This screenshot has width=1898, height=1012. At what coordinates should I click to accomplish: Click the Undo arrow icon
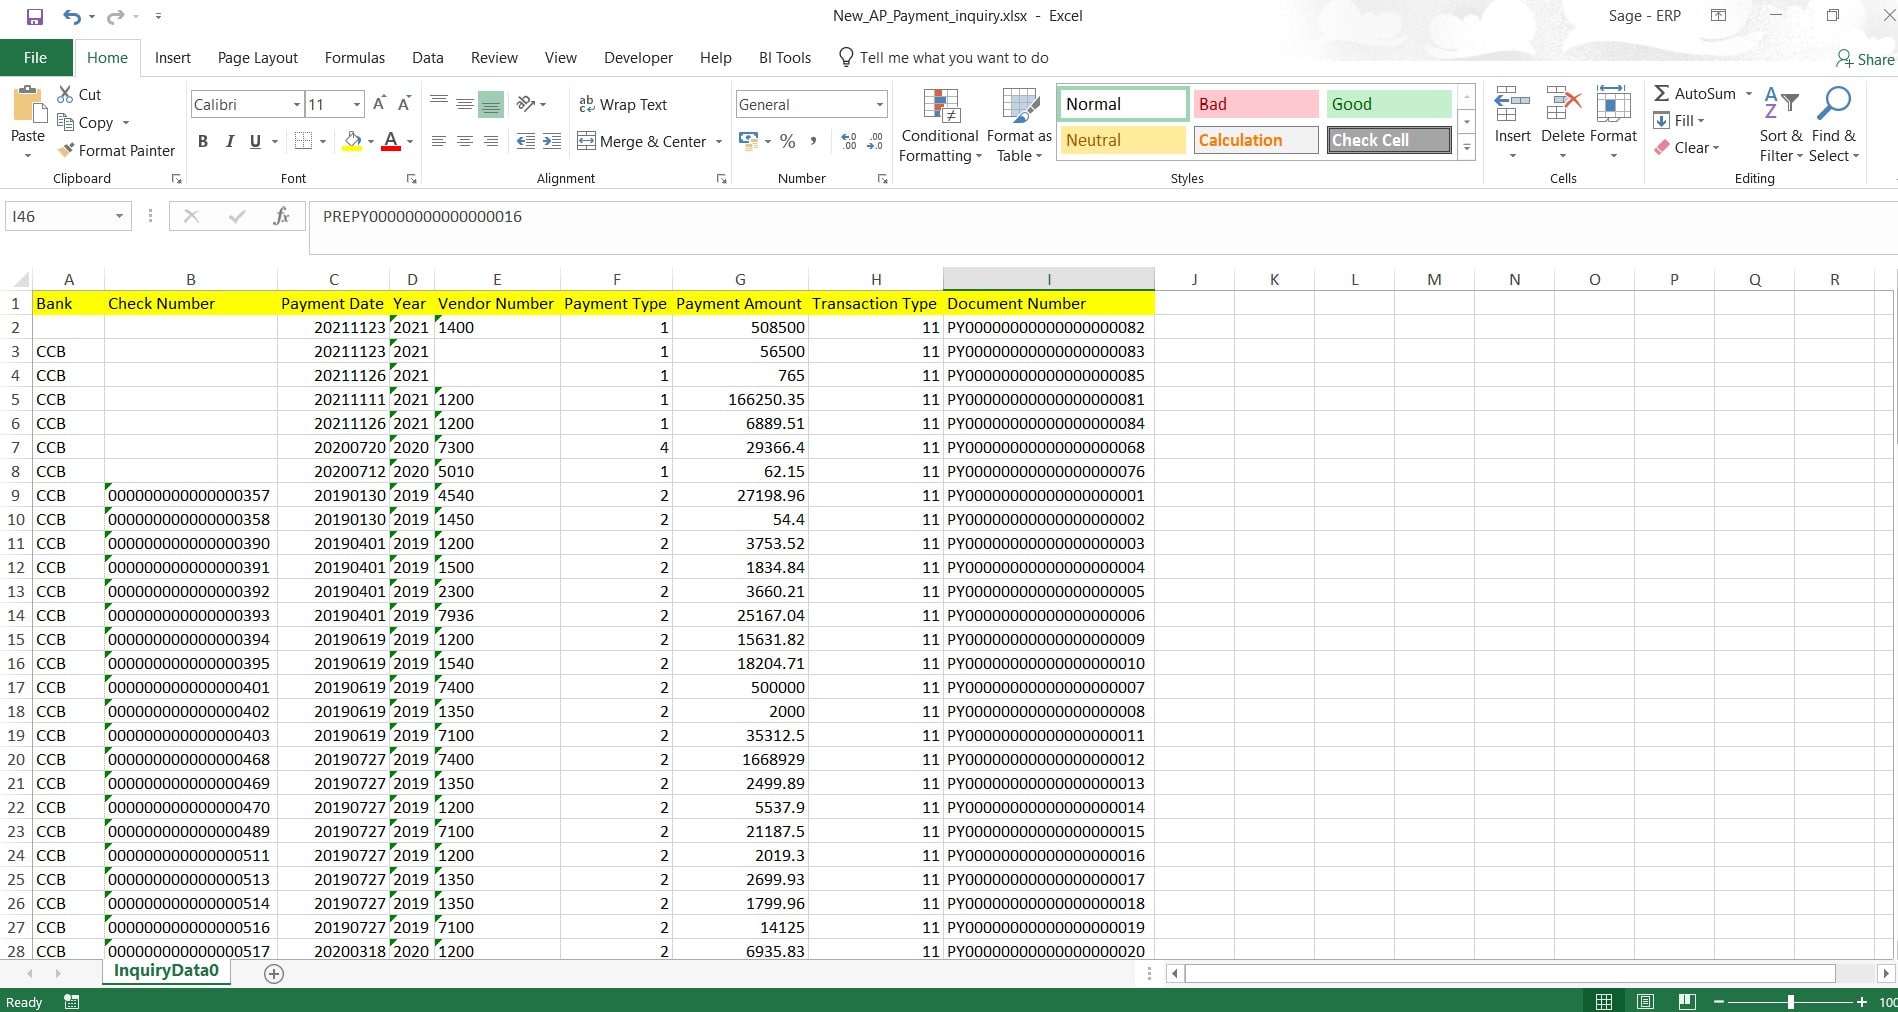coord(71,16)
